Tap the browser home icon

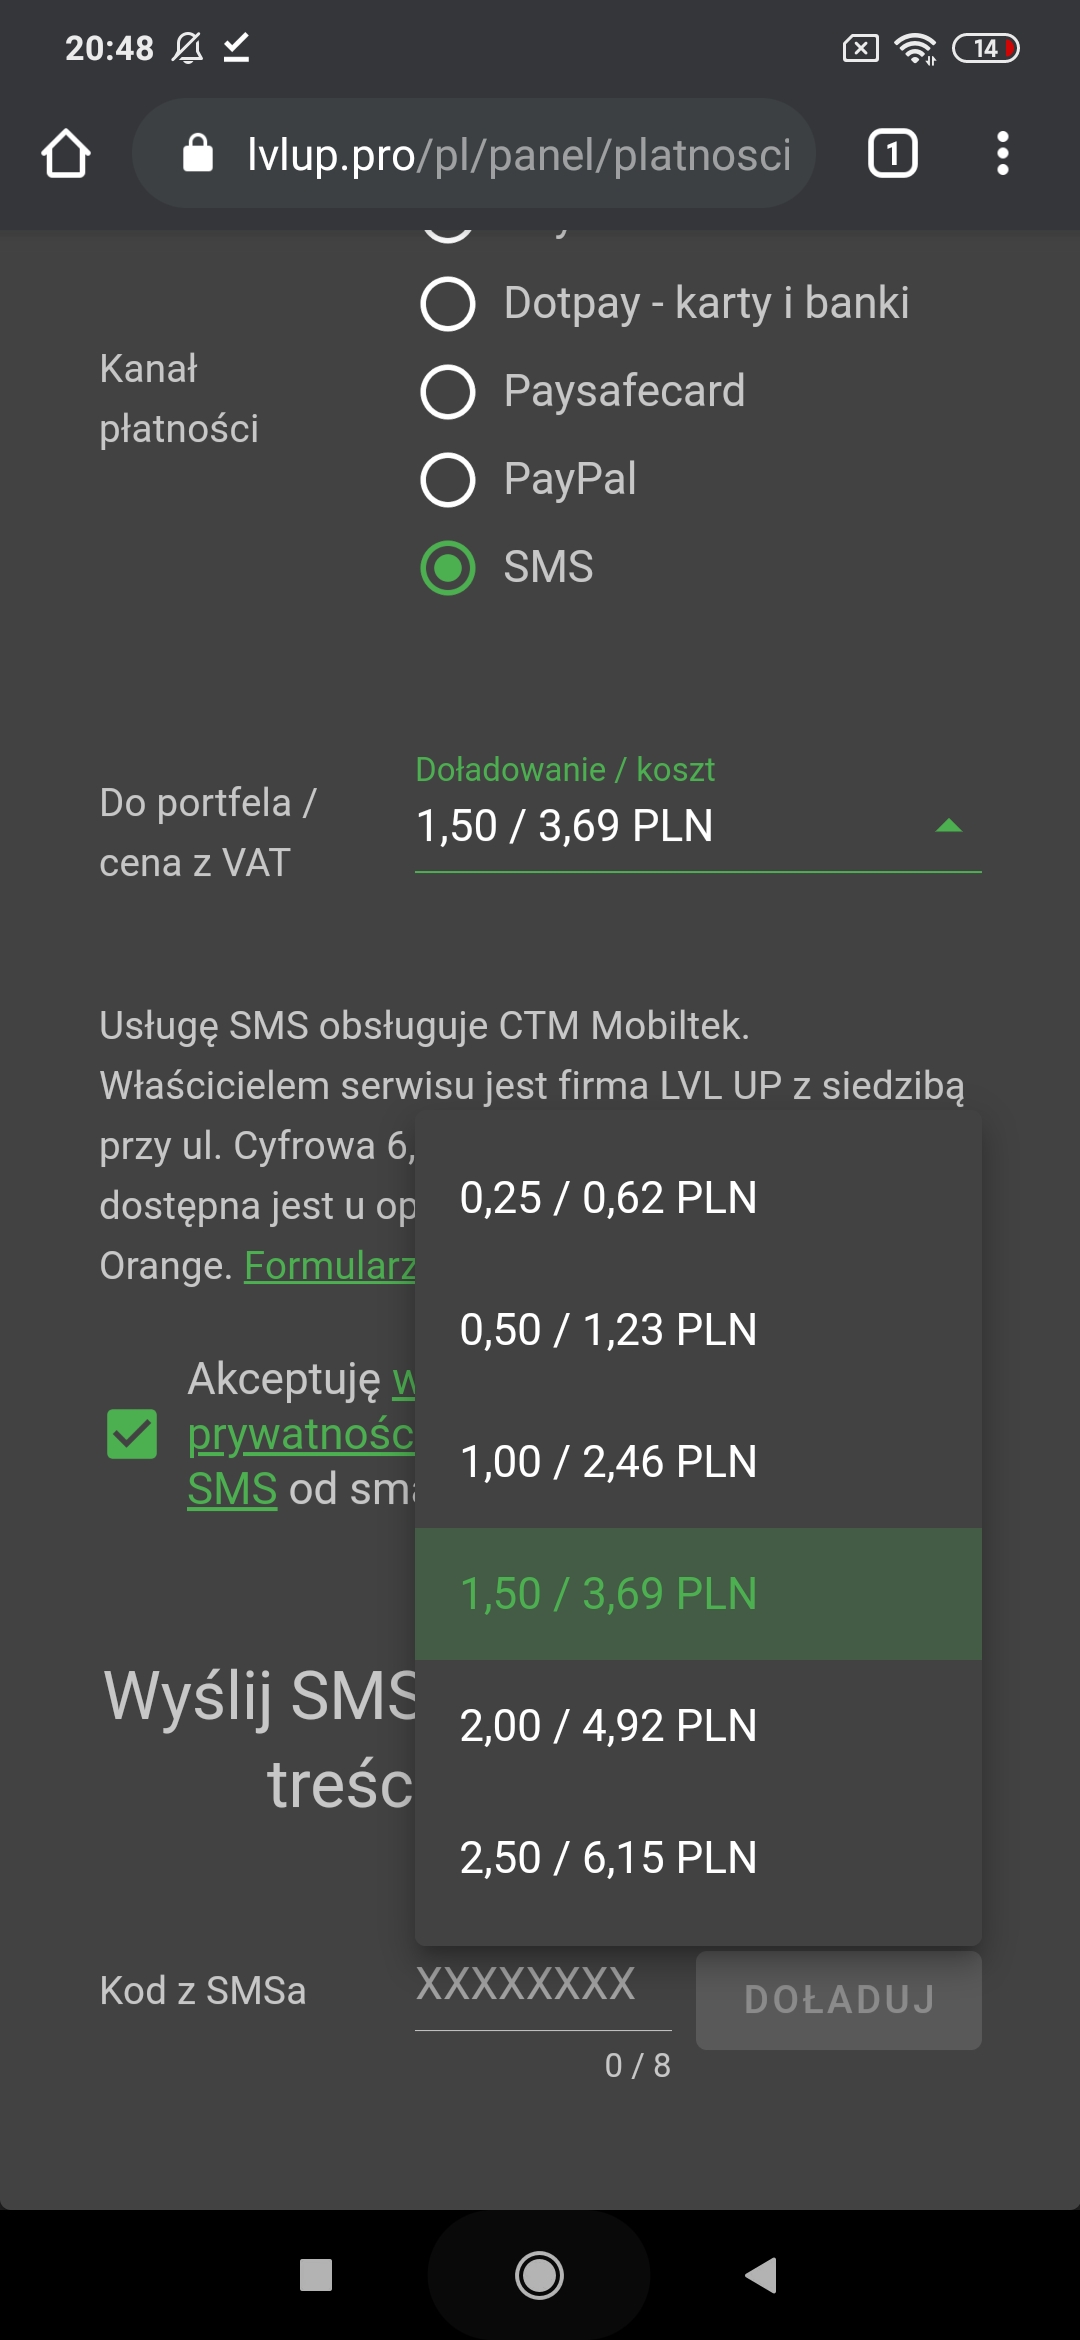click(x=66, y=154)
